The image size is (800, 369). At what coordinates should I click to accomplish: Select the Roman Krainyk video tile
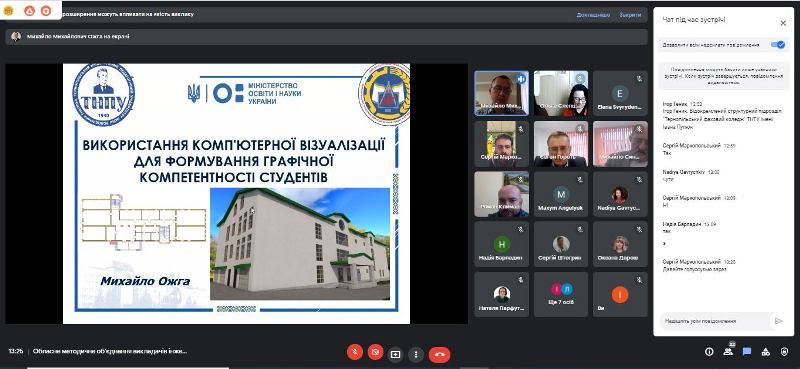click(502, 194)
